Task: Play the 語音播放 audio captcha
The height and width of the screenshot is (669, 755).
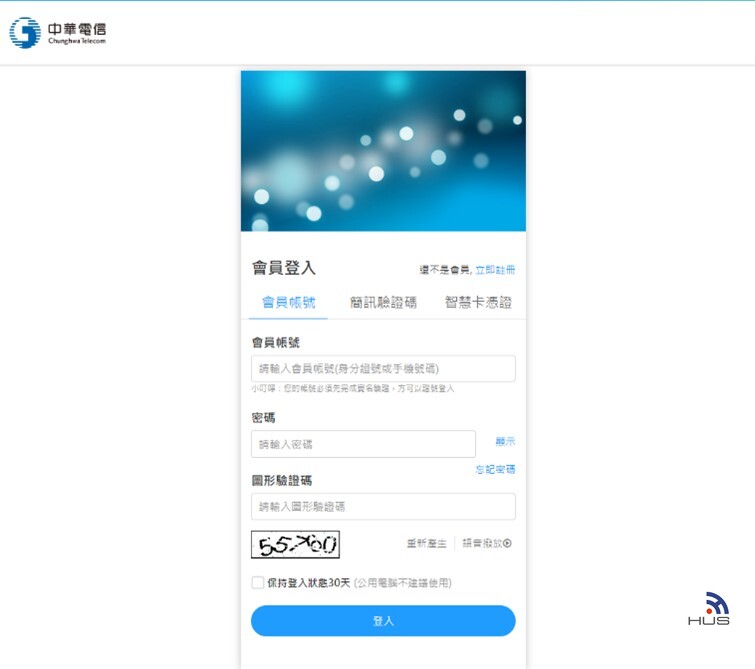Action: (487, 543)
